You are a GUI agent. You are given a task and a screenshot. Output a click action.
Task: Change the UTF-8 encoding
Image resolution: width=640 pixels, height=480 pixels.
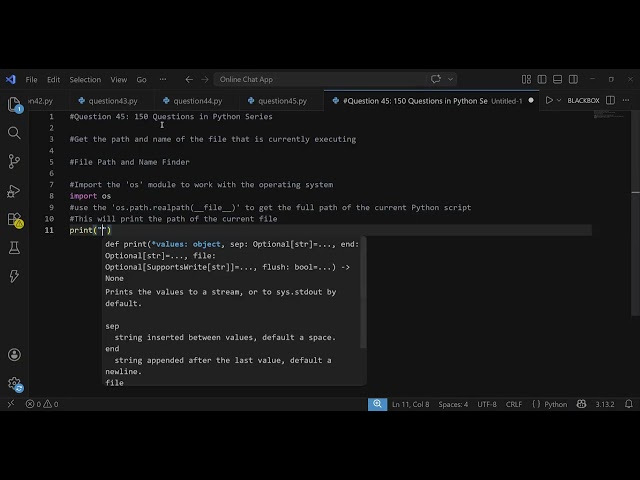point(487,404)
